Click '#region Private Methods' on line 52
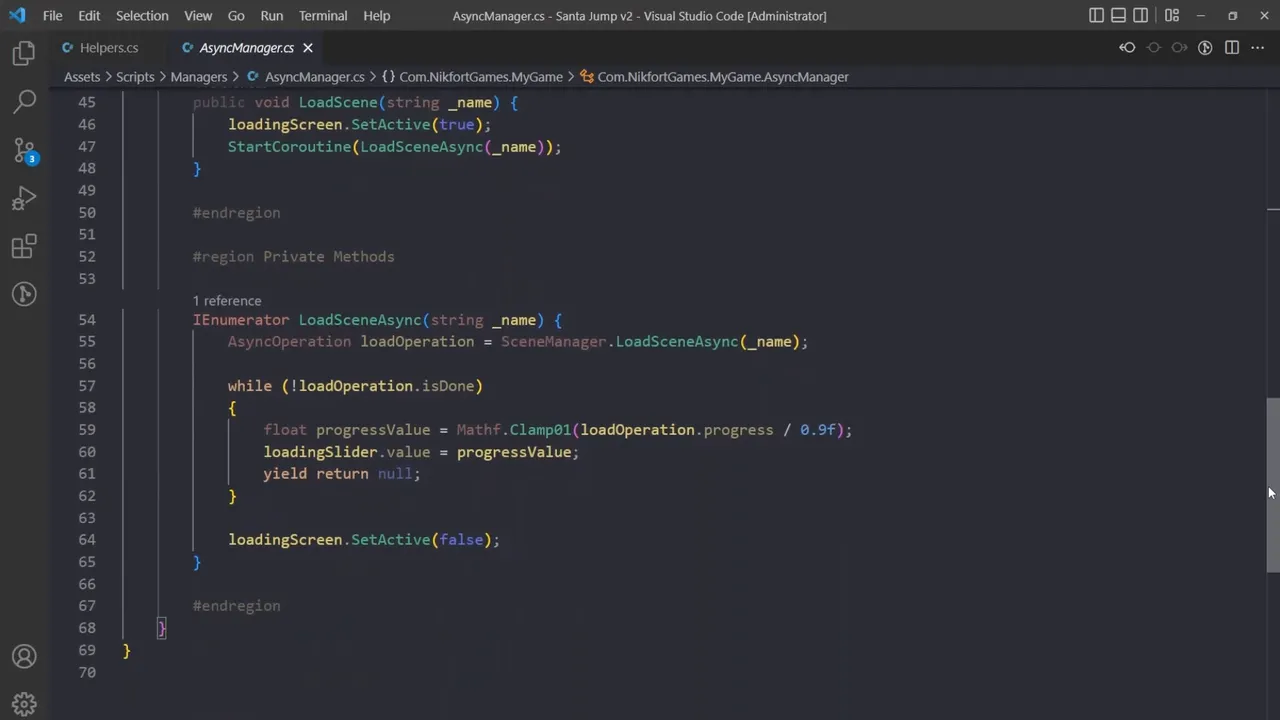 click(293, 257)
